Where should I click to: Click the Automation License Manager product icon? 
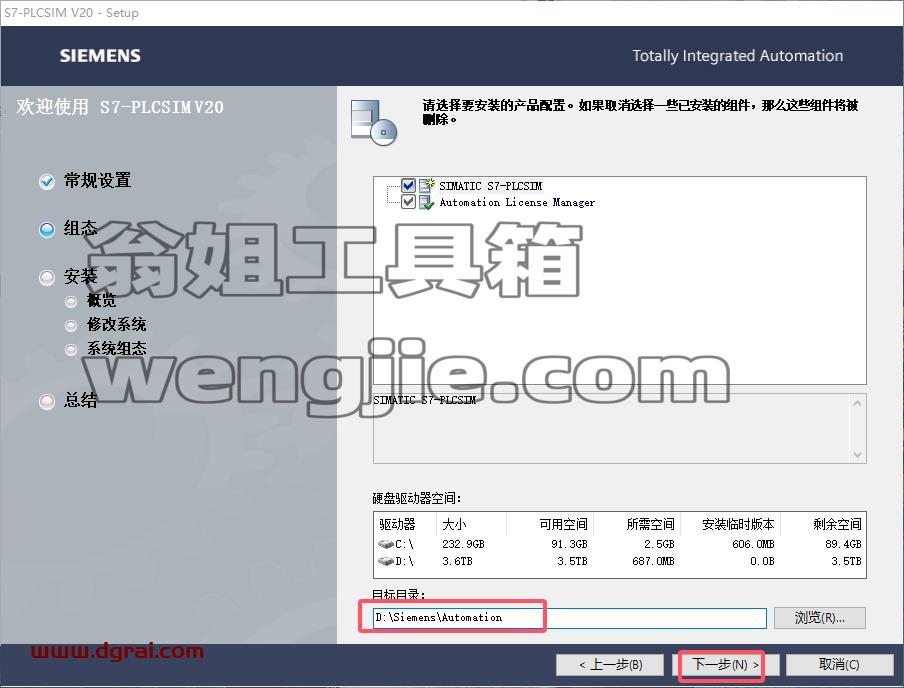[x=427, y=202]
